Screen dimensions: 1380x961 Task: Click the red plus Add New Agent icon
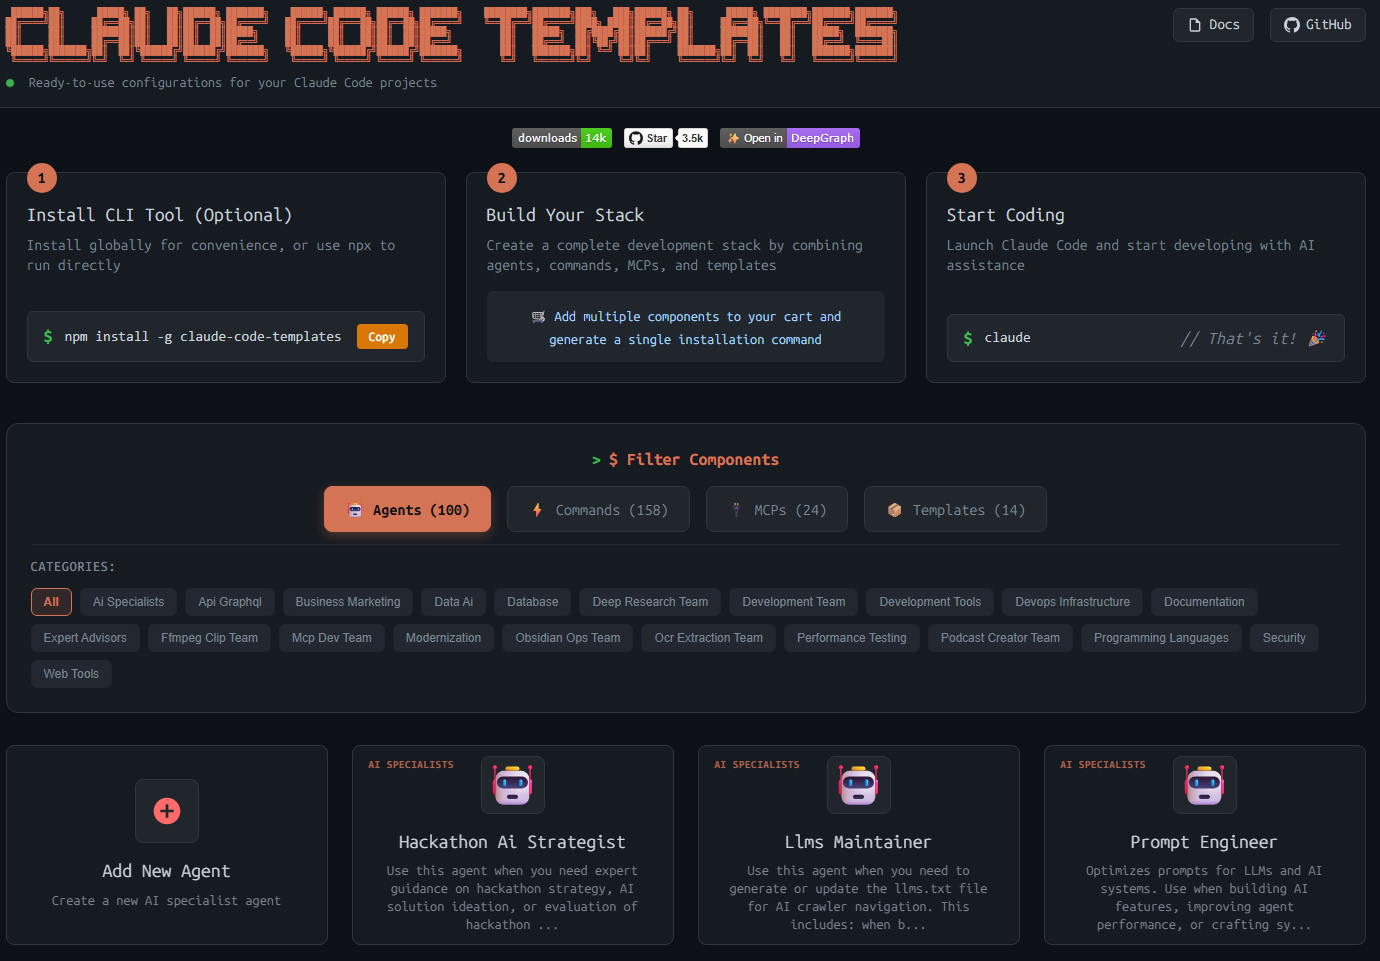[167, 811]
